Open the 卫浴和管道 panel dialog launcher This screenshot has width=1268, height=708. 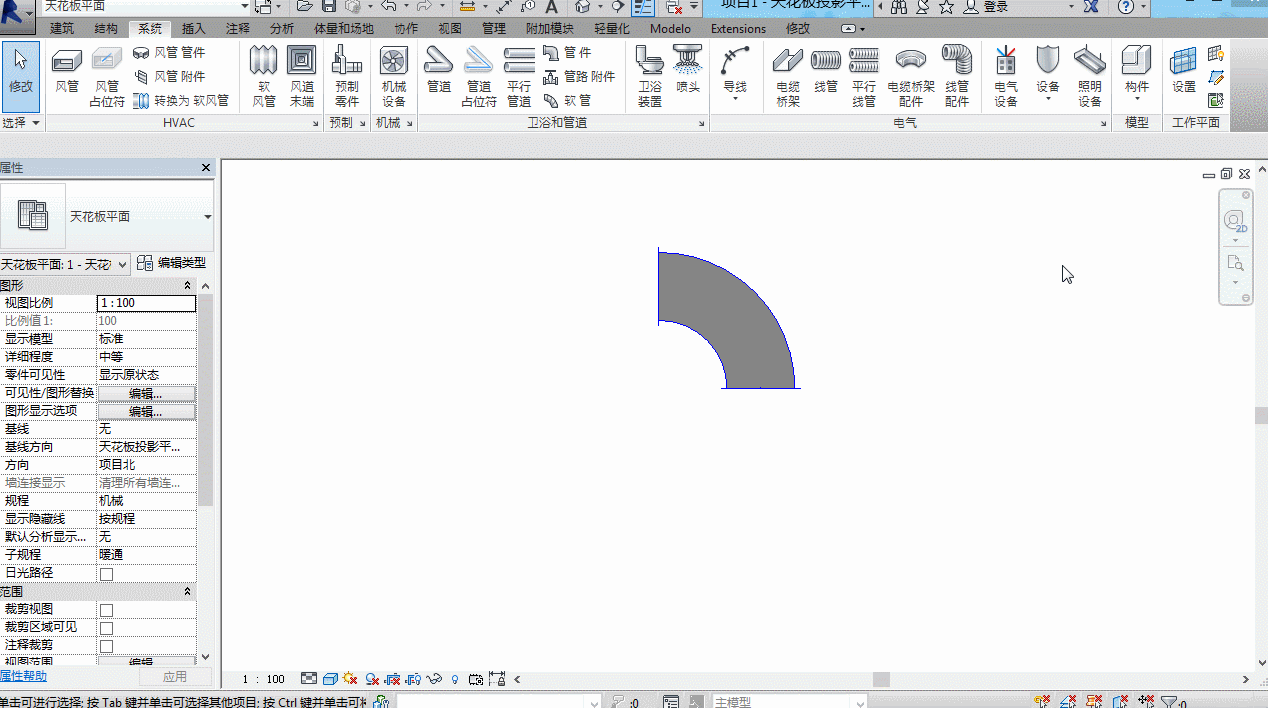702,124
